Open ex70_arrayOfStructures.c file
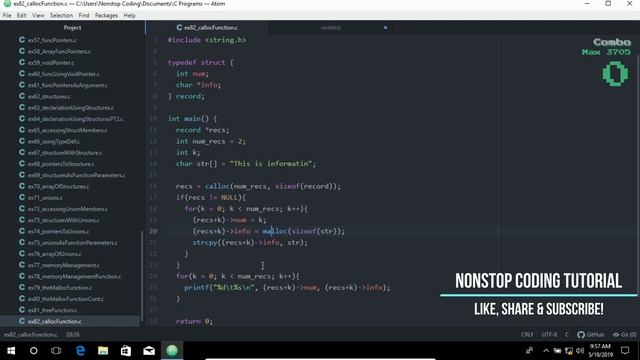Screen dimensions: 640x360 [58, 186]
